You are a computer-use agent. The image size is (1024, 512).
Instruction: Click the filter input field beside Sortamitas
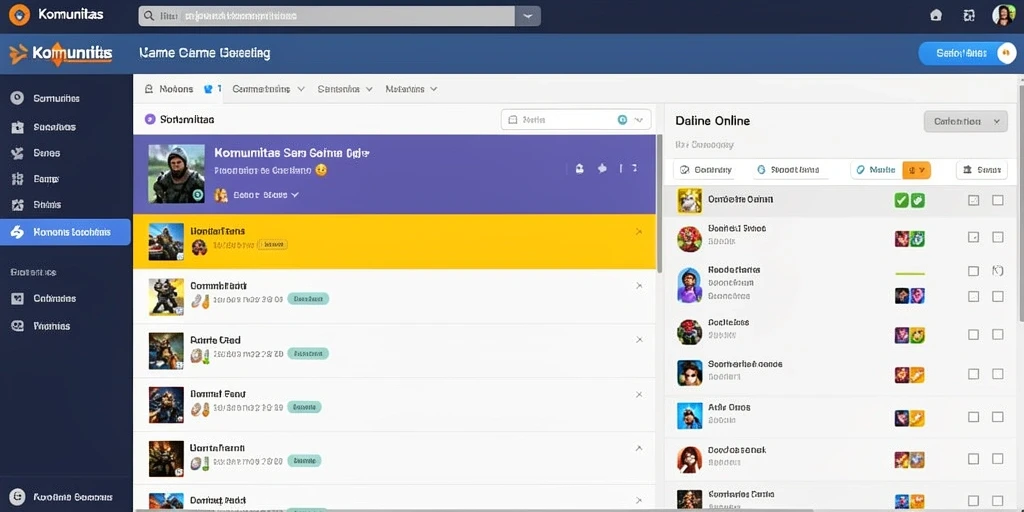575,120
